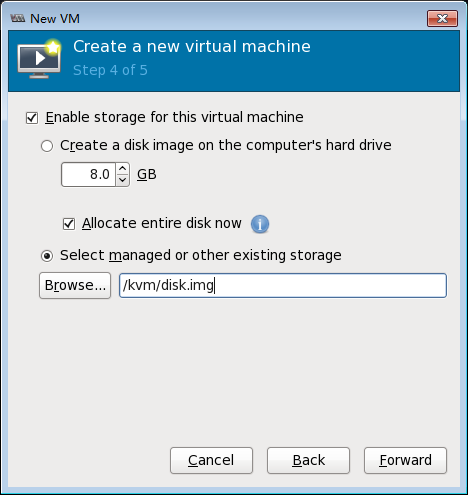The image size is (468, 495).
Task: Click the storage path field /kvm/disk.img
Action: [283, 286]
